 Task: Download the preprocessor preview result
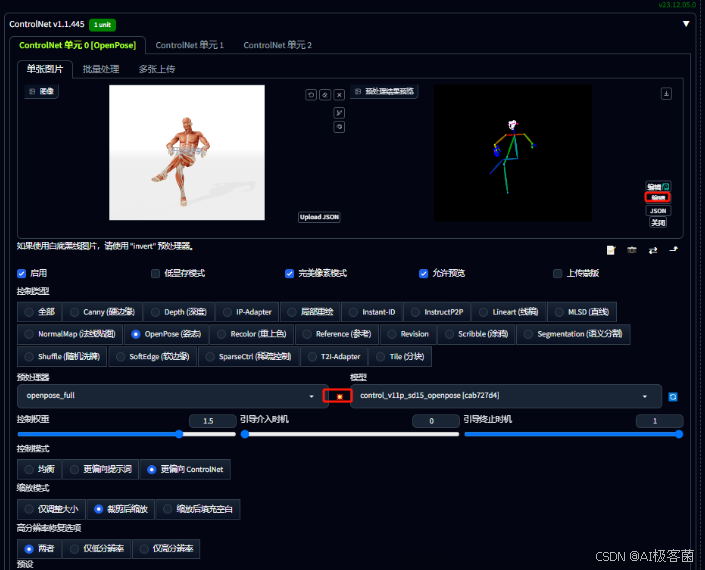point(666,94)
